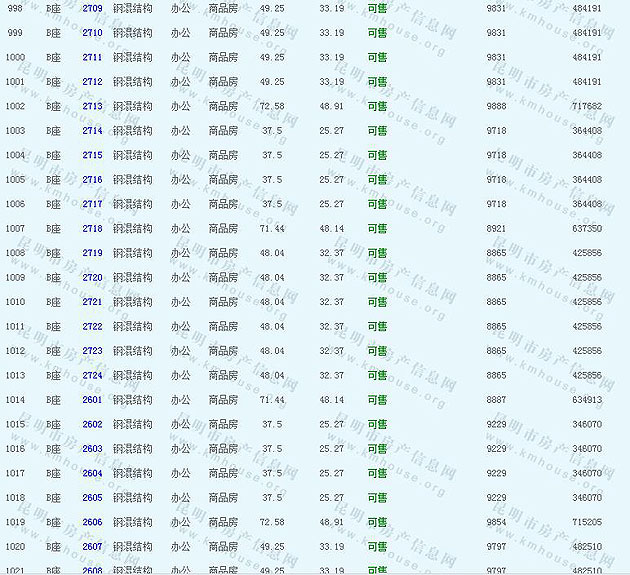Click the 2722 room link
The height and width of the screenshot is (575, 630).
click(x=92, y=327)
